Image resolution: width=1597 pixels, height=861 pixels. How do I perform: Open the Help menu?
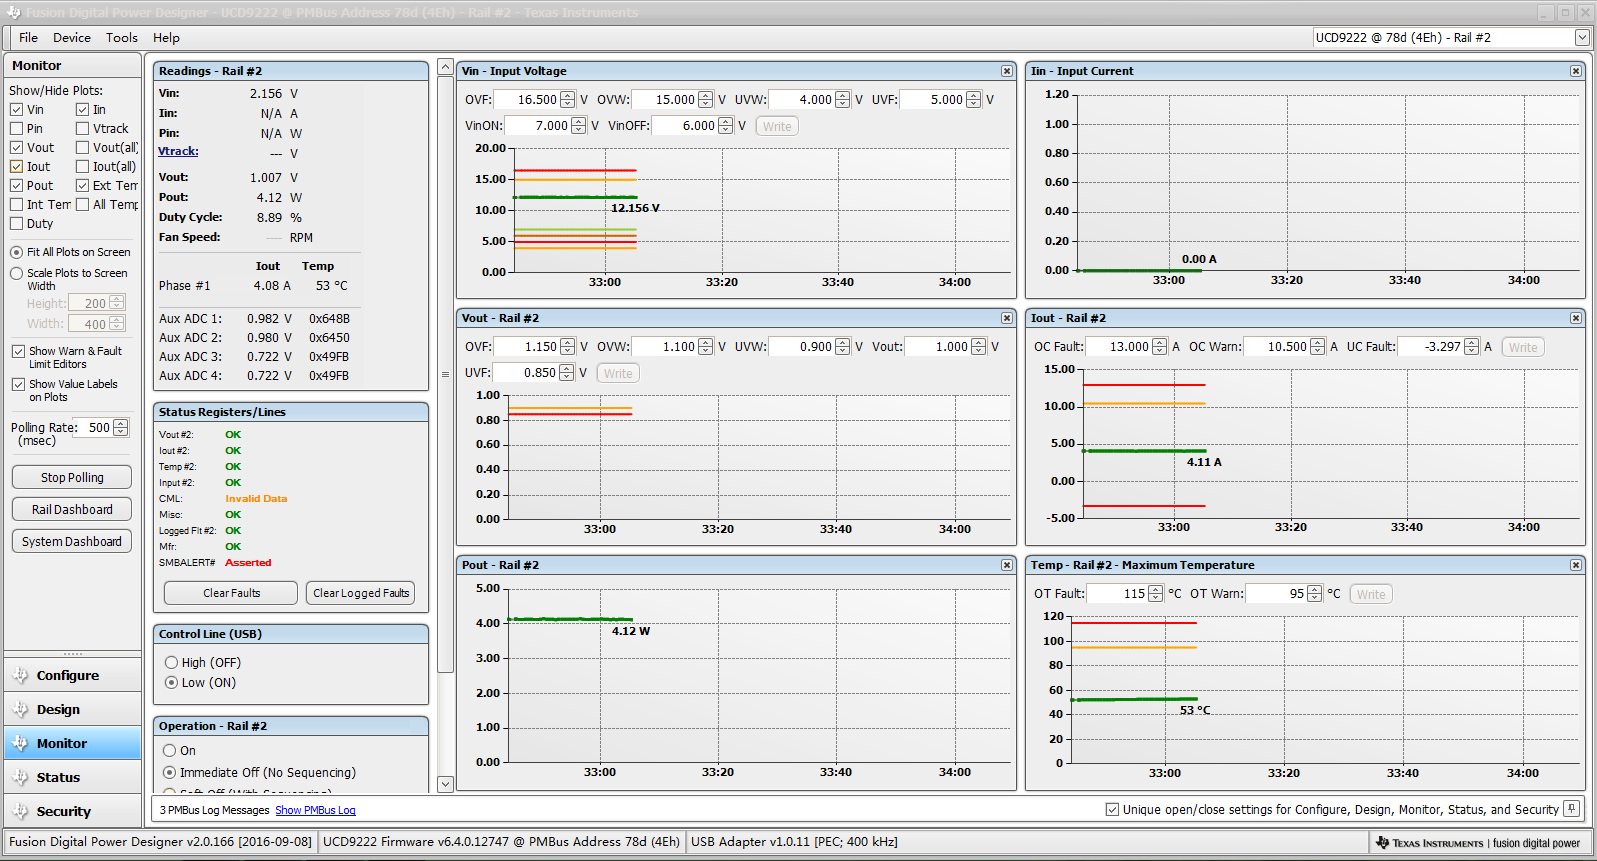(166, 38)
